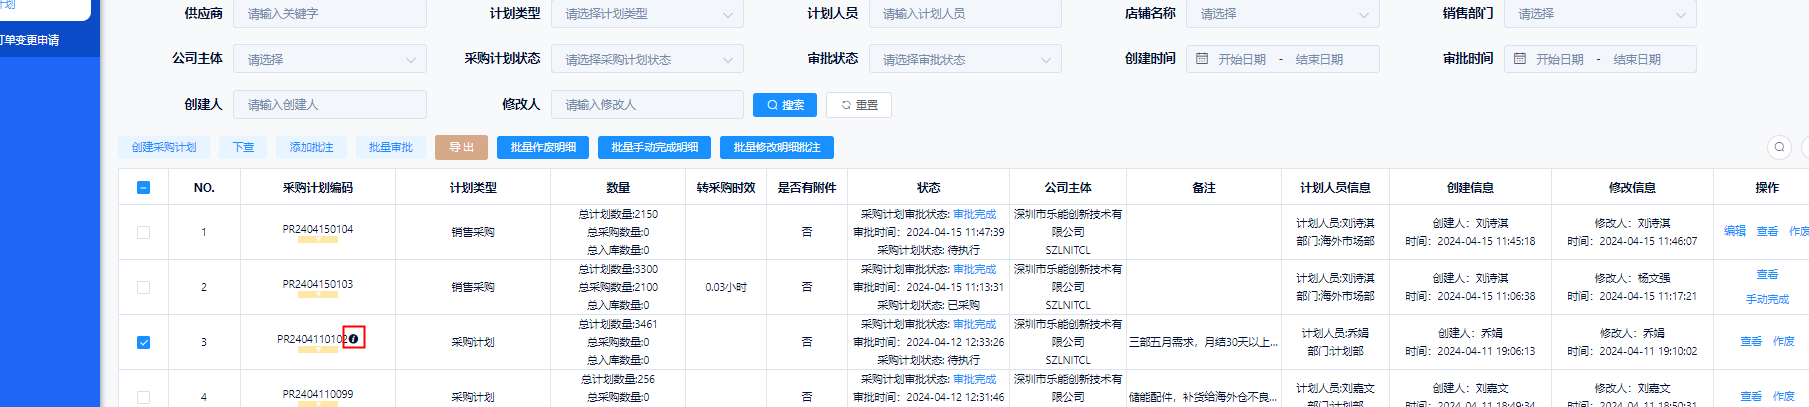Viewport: 1809px width, 407px height.
Task: Click 作废 link in row 3
Action: pos(1784,342)
